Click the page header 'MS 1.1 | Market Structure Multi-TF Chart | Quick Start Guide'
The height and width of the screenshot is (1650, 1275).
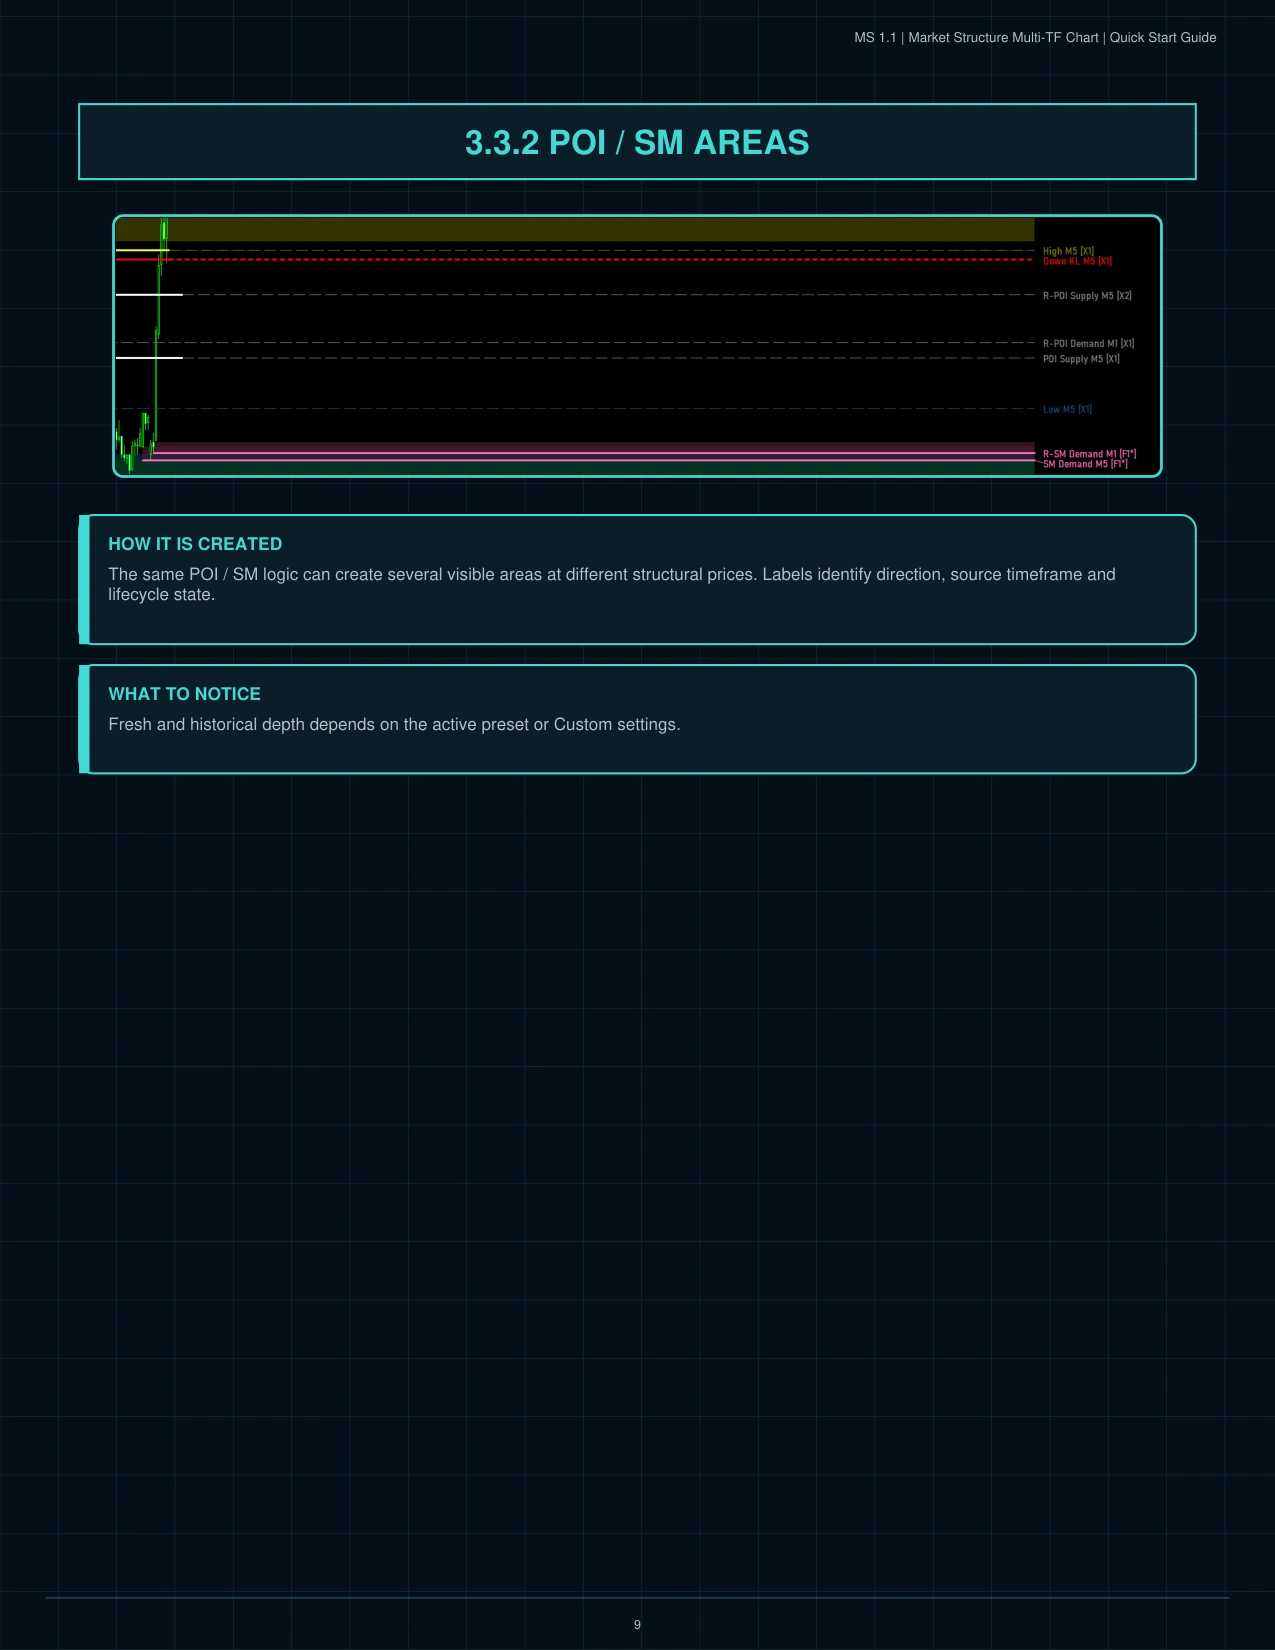(x=1035, y=37)
